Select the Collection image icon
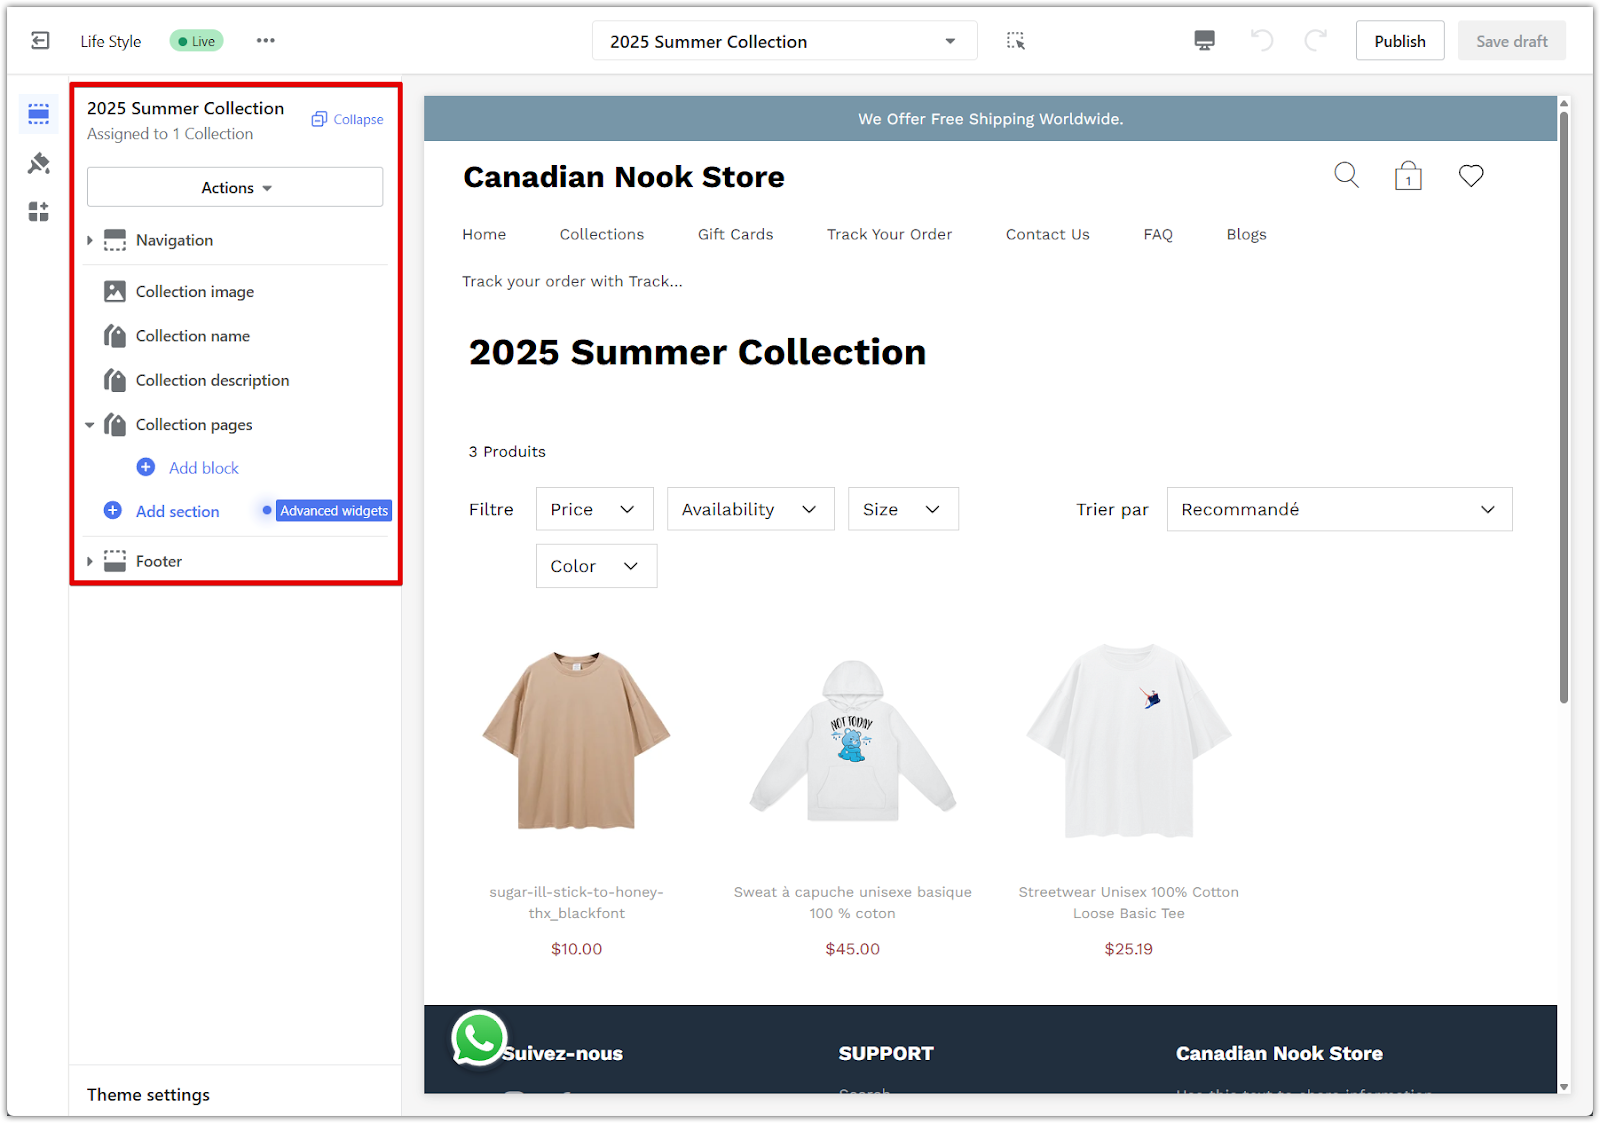Screen dimensions: 1600x1123 pos(115,291)
